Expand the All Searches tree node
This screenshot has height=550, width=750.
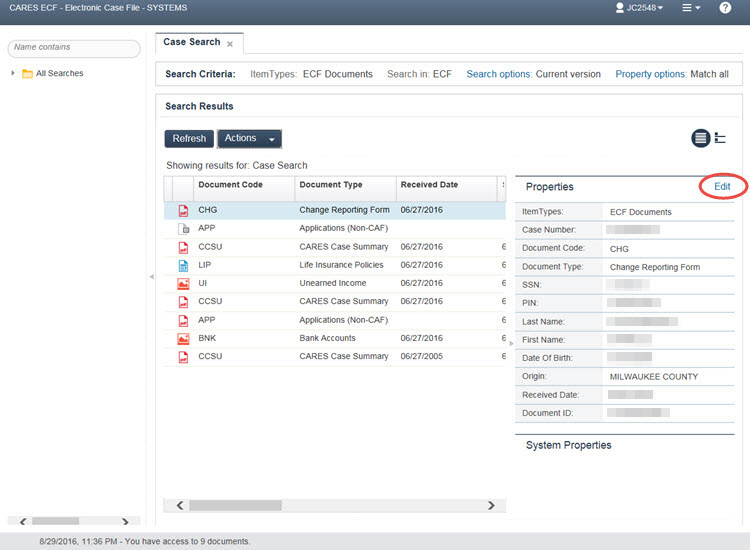13,74
